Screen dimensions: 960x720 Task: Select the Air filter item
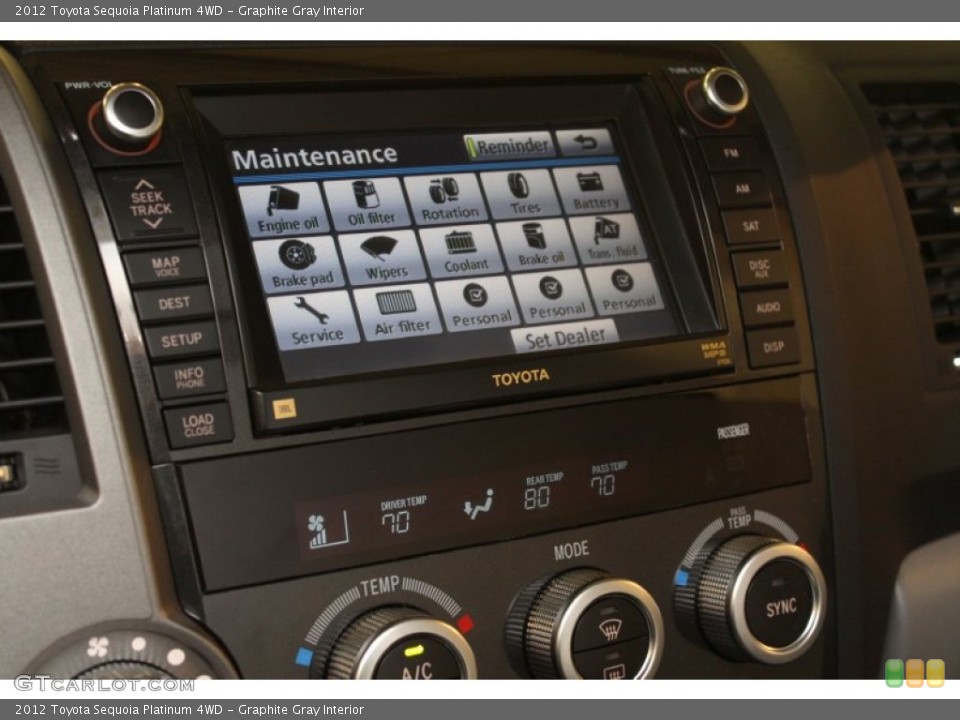coord(399,313)
